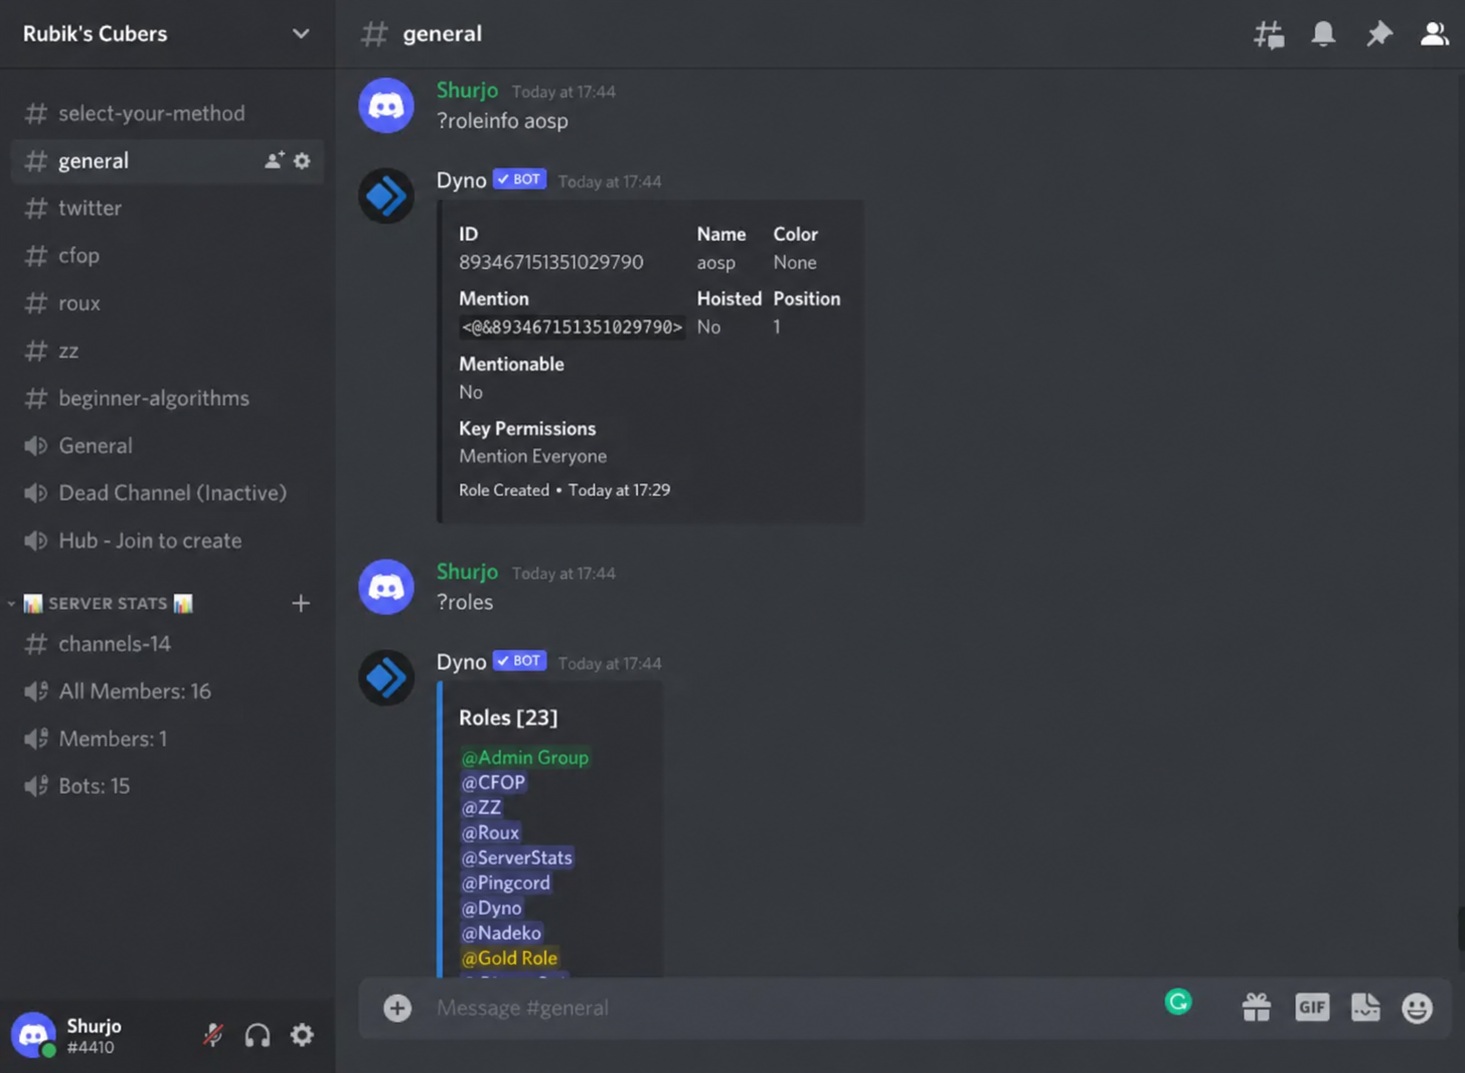Select the Bots: 15 voice channel
This screenshot has width=1465, height=1073.
point(167,786)
